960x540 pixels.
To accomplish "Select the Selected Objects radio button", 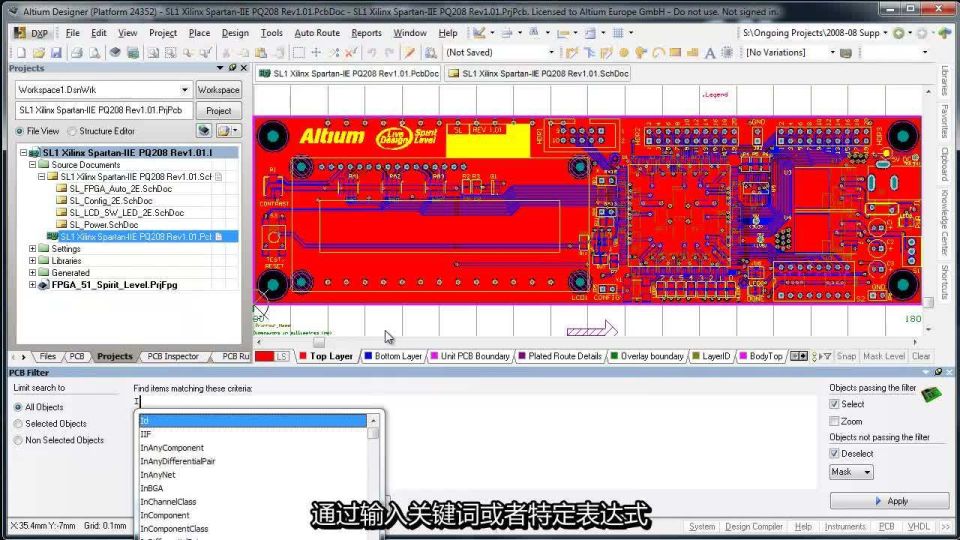I will click(x=18, y=424).
